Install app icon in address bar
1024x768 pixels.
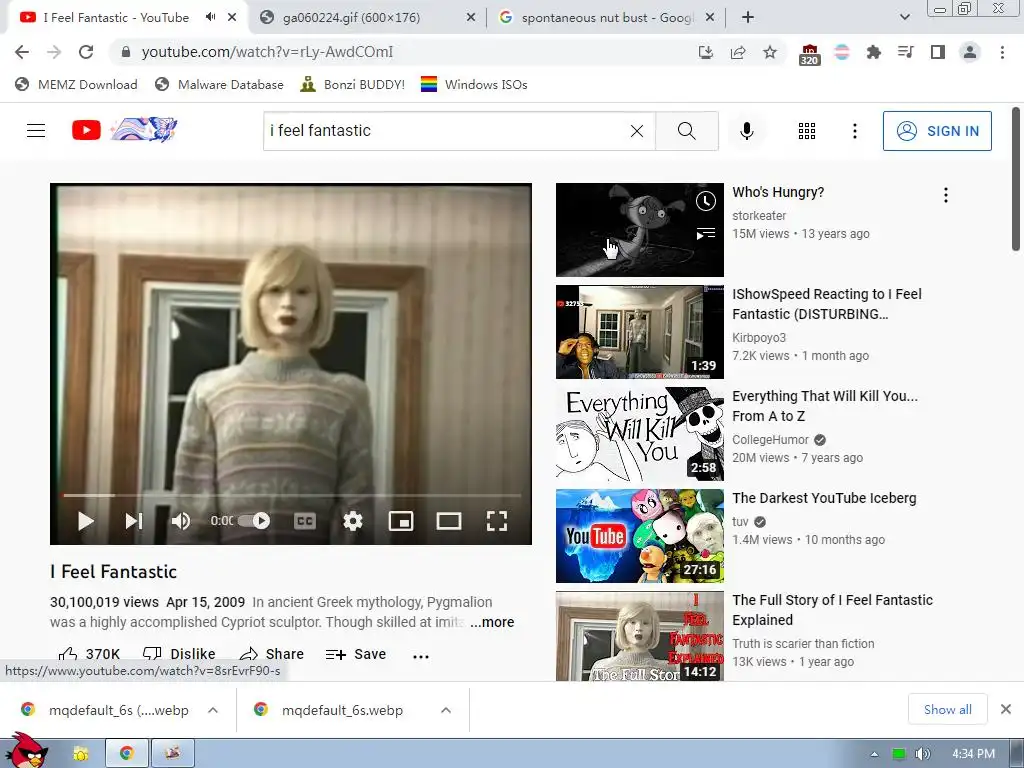(706, 52)
